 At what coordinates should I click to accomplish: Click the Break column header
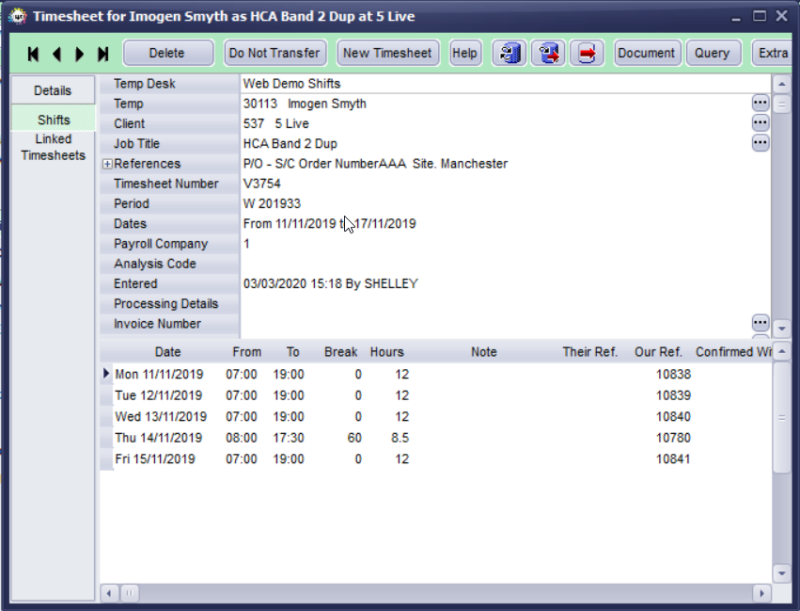(341, 352)
